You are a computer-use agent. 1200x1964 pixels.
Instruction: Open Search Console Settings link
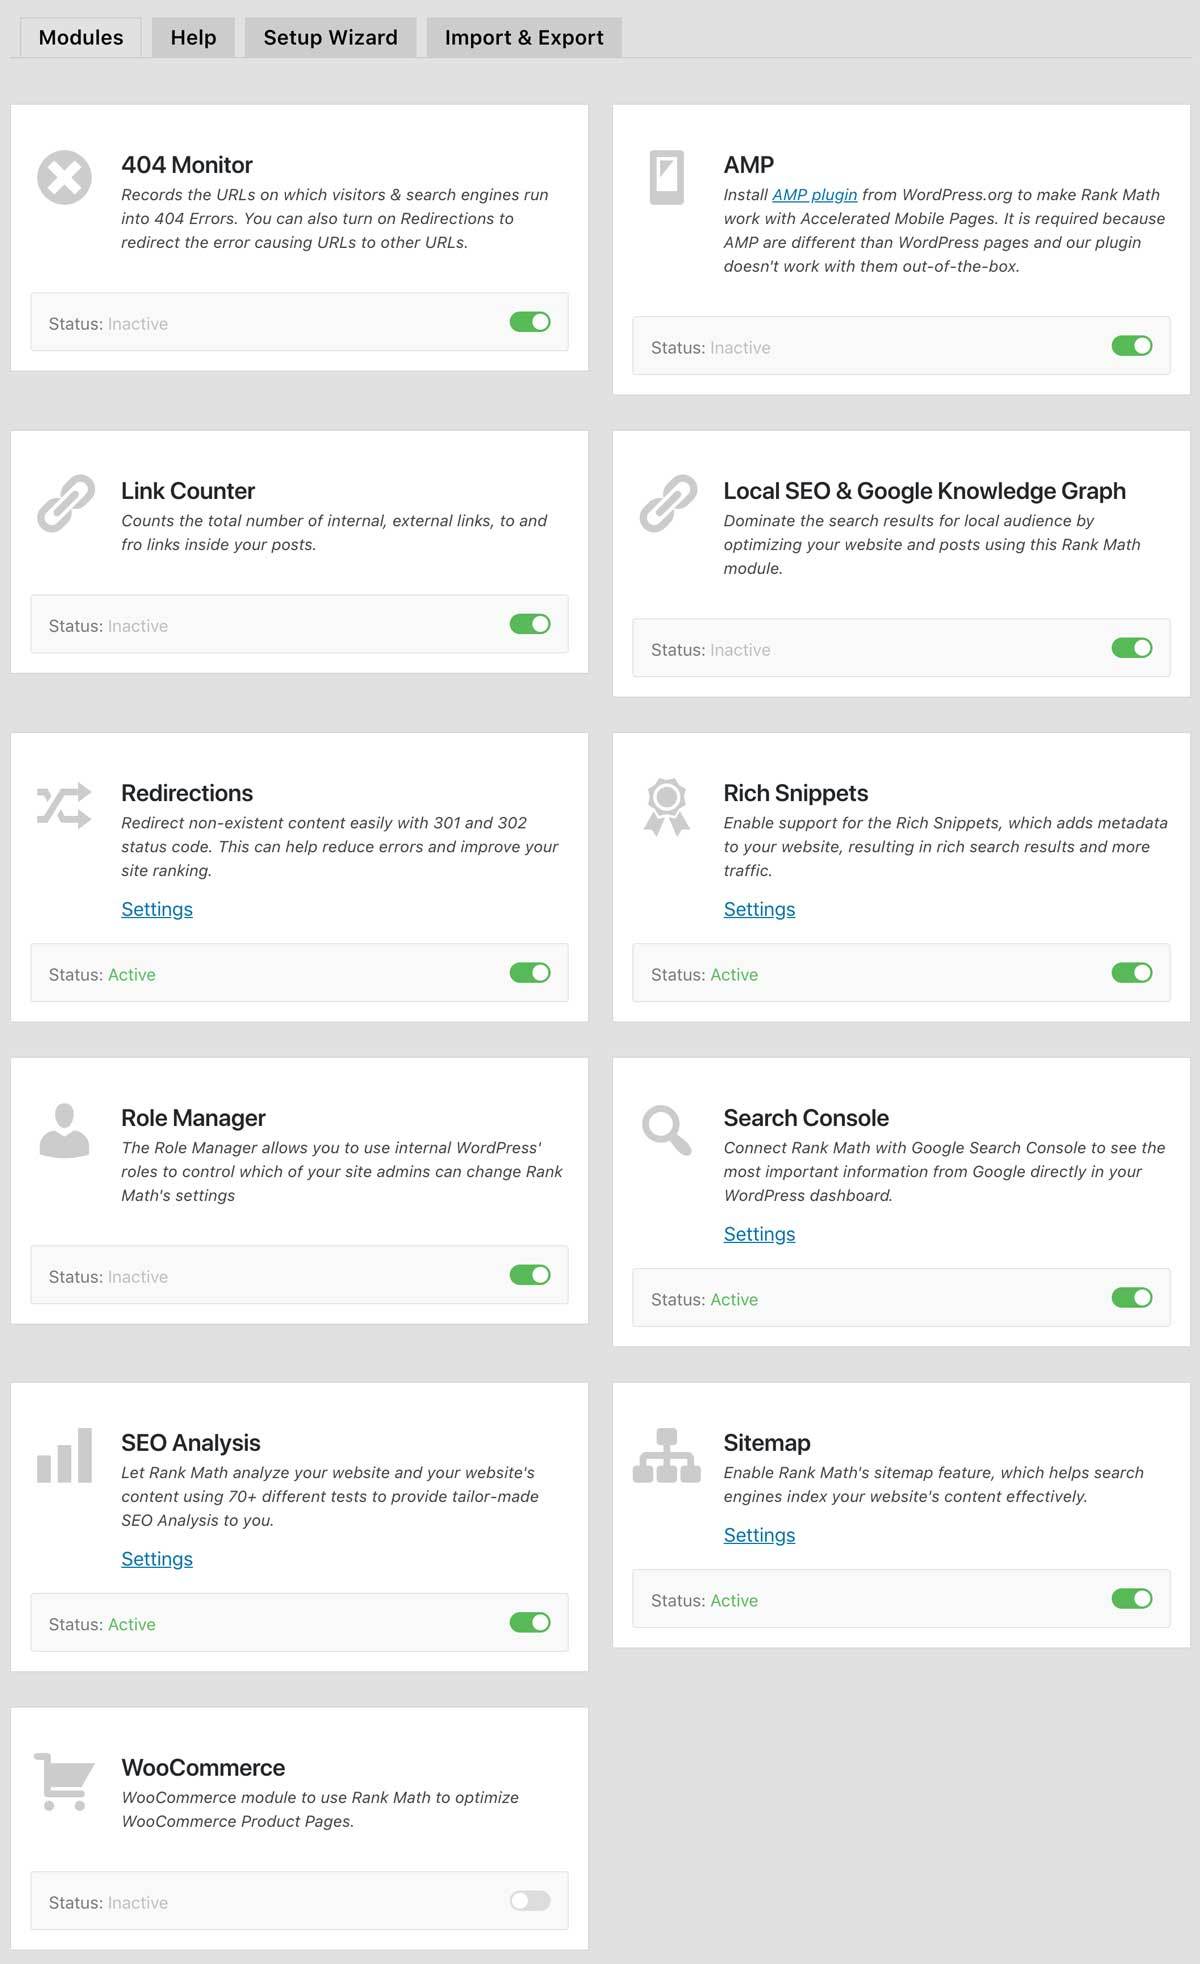click(759, 1234)
